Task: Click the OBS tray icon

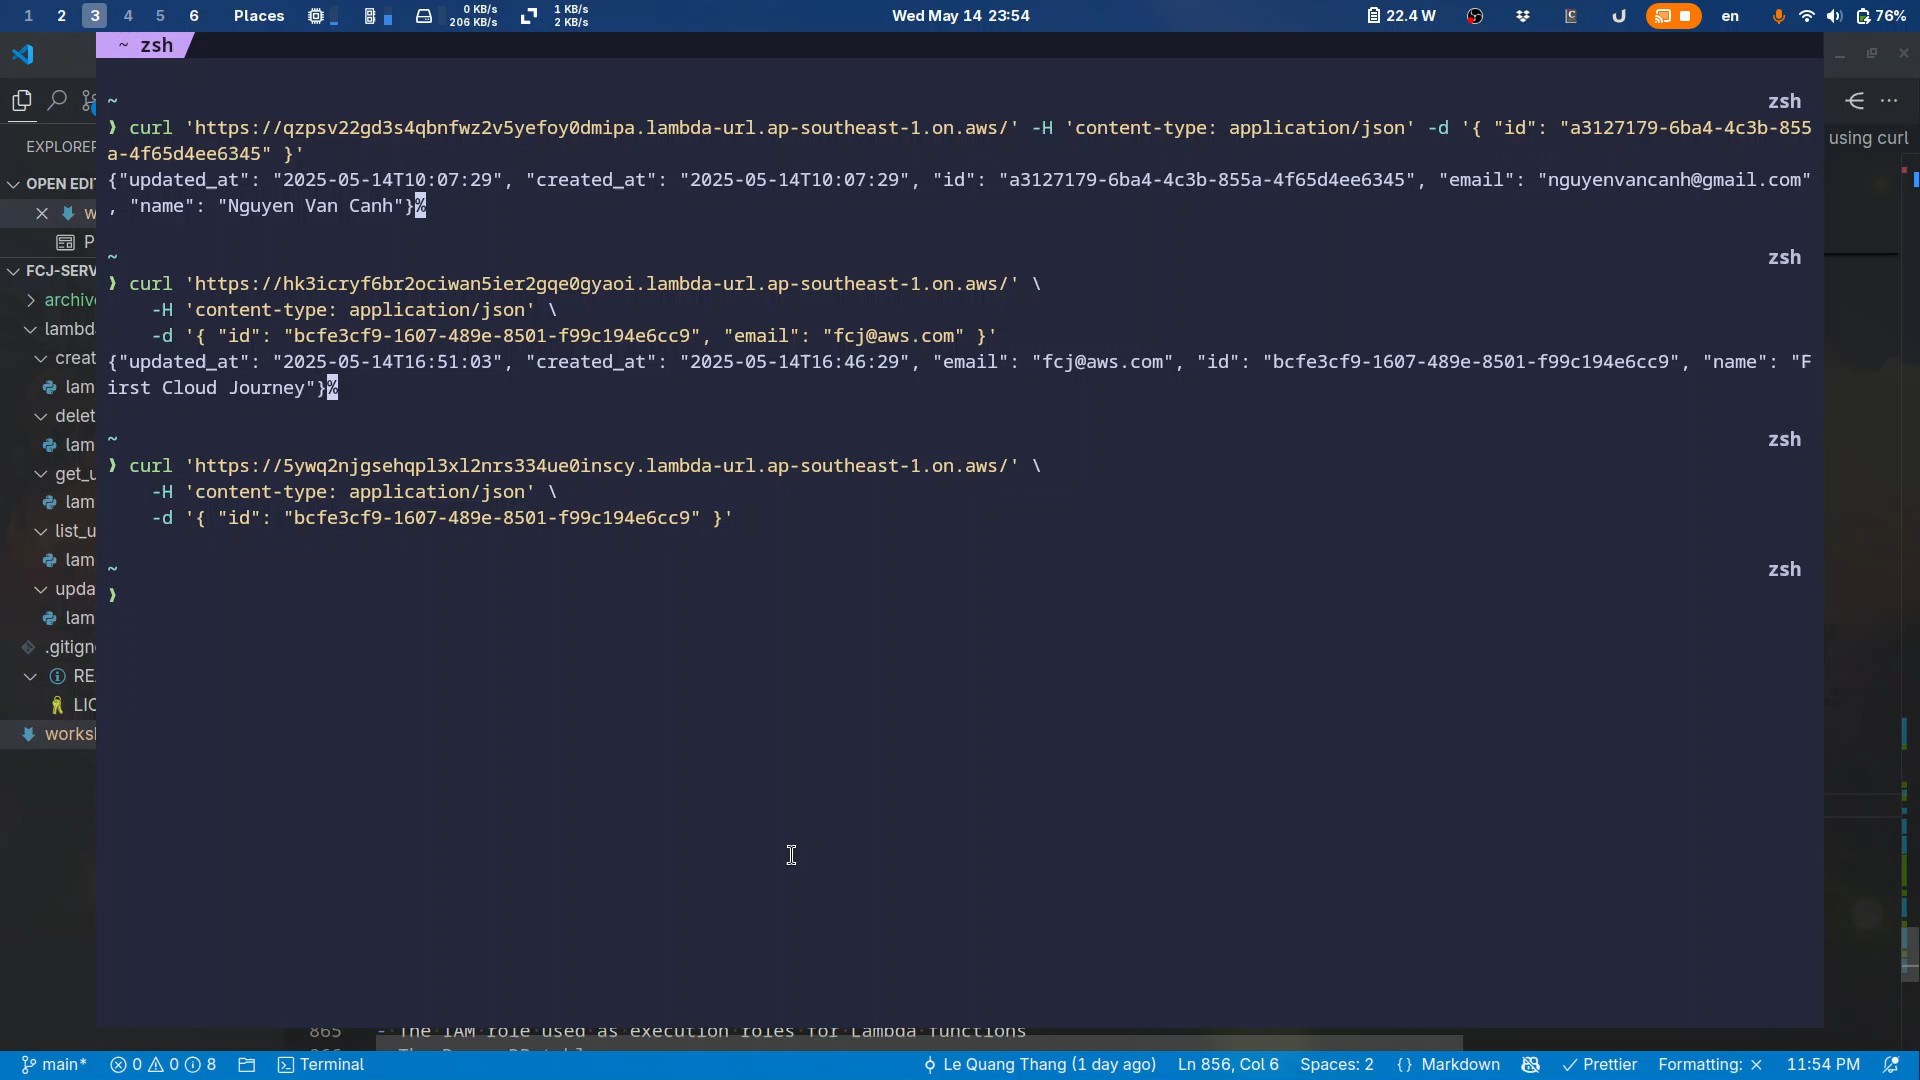Action: point(1475,16)
